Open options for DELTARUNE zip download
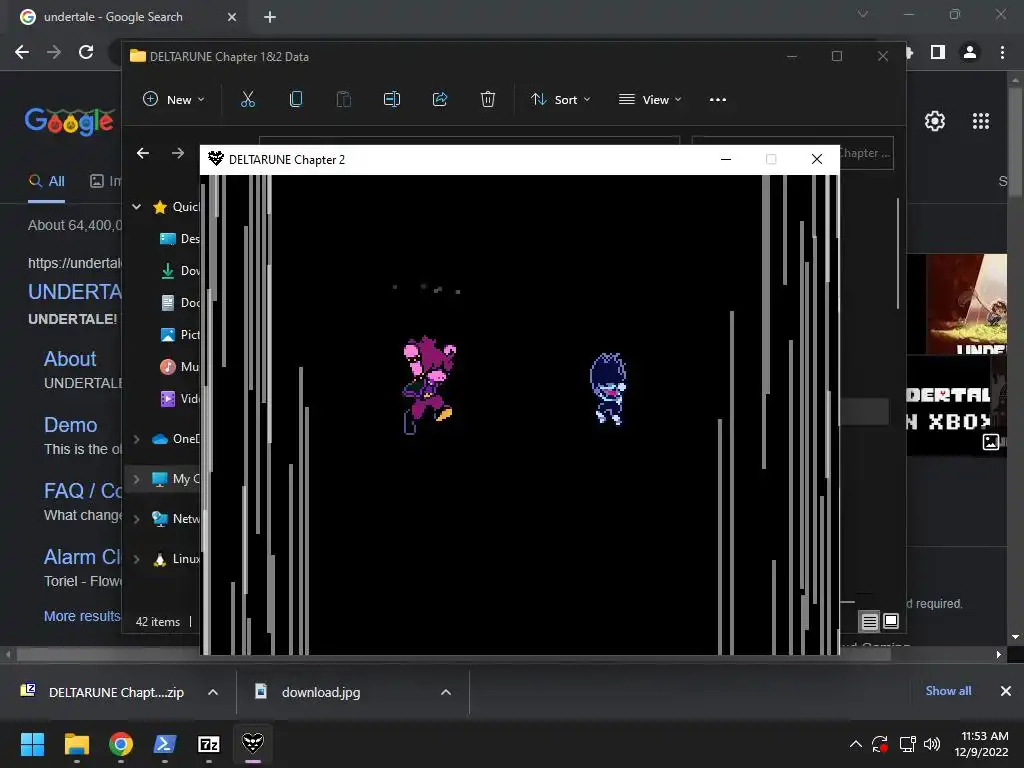The height and width of the screenshot is (768, 1024). coord(213,692)
